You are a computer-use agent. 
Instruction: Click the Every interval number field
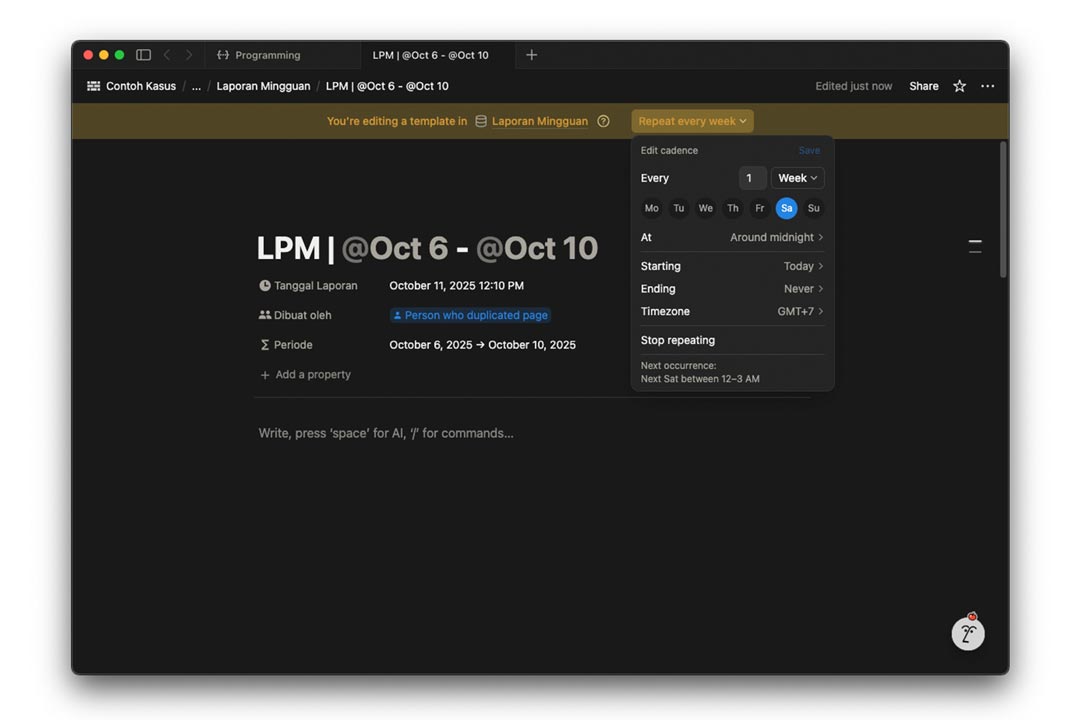[x=752, y=178]
